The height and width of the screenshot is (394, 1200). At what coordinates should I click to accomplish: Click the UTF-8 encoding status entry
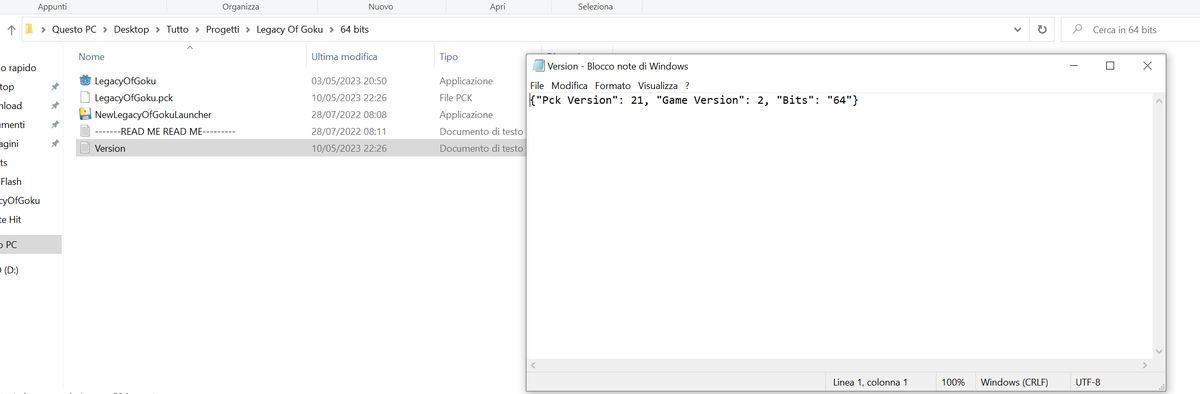coord(1087,382)
